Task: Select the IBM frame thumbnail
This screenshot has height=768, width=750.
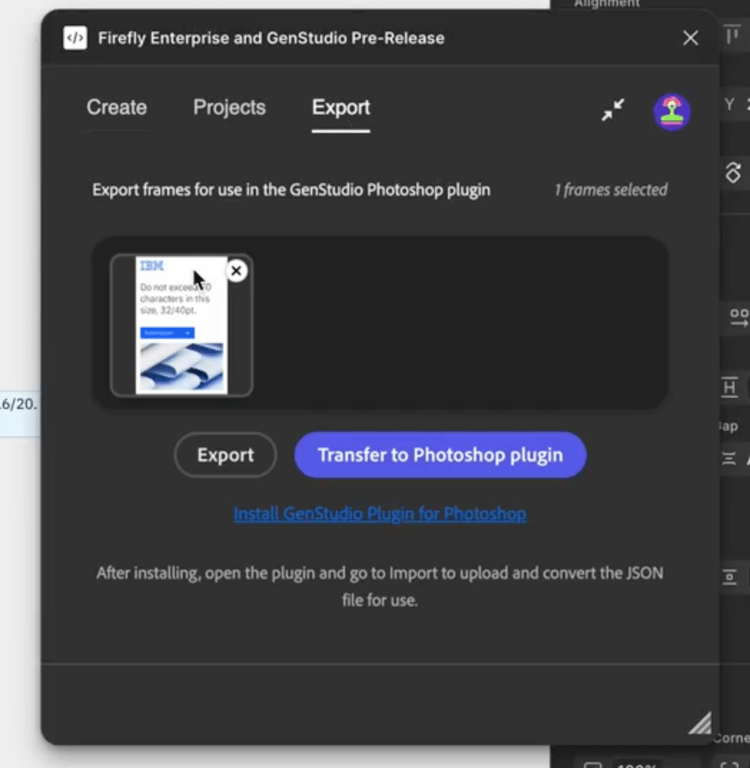Action: (x=181, y=325)
